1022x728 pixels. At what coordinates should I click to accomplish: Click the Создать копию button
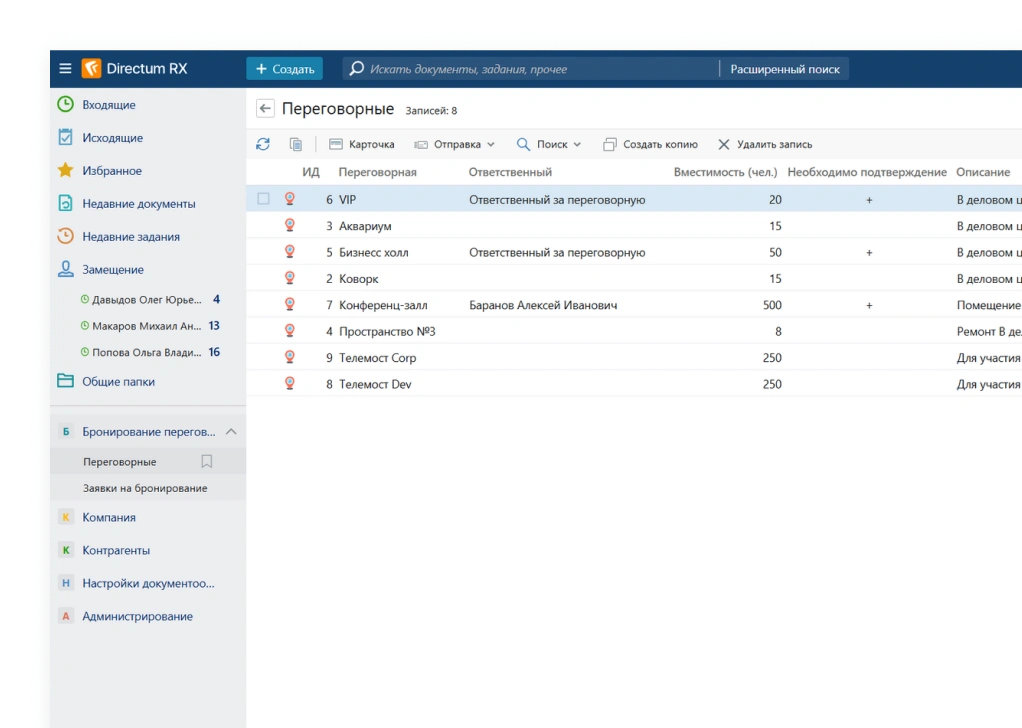click(x=650, y=144)
